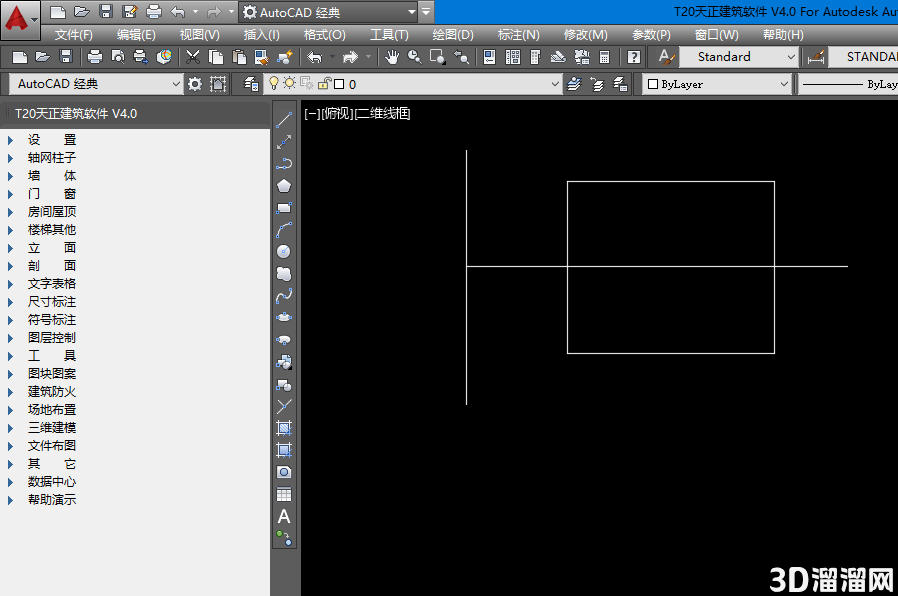Open the 帮助(H) menu

point(783,35)
